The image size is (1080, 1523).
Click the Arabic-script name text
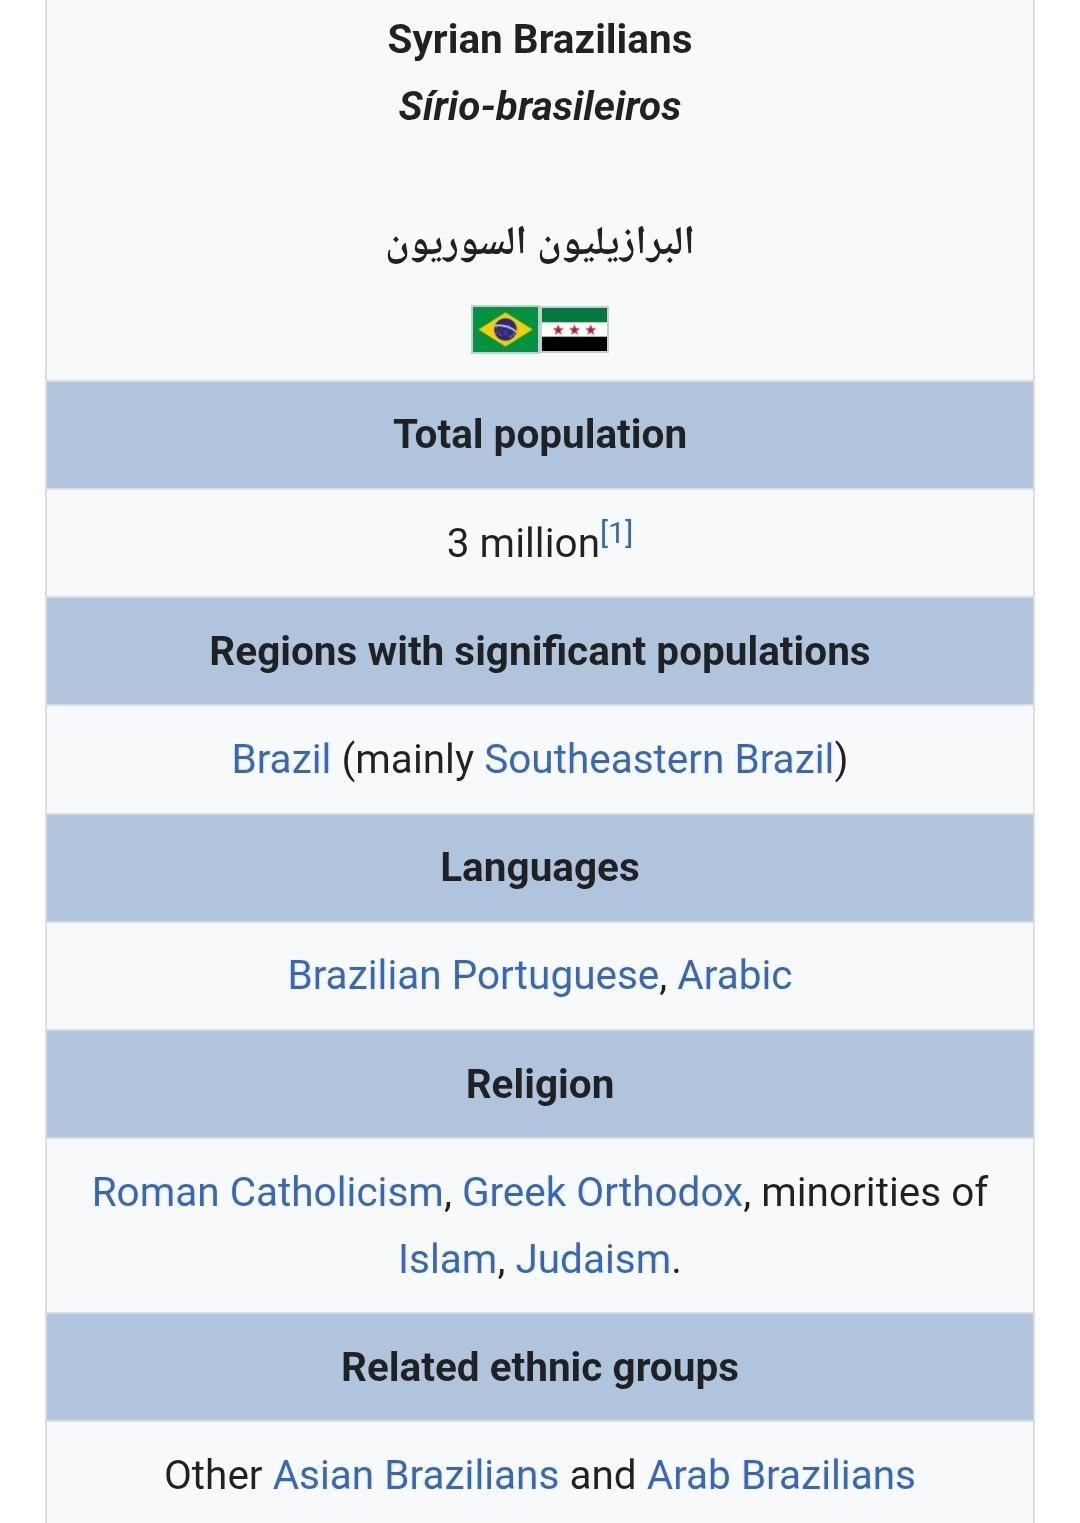[540, 243]
